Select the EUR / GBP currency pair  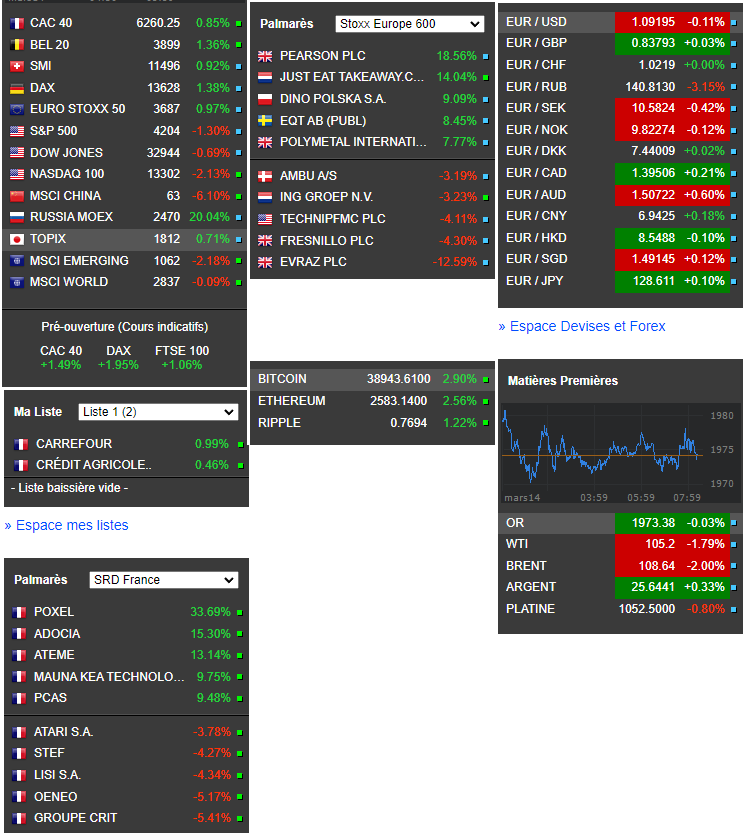click(620, 43)
